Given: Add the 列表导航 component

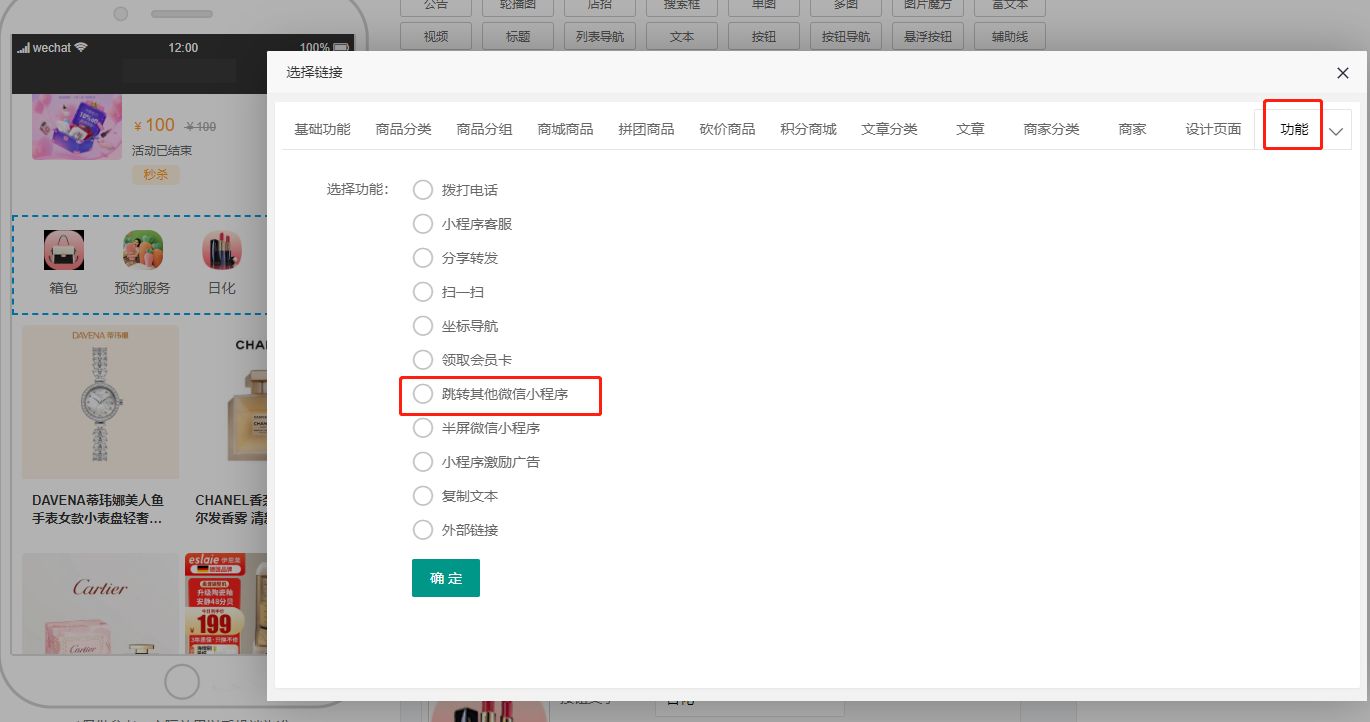Looking at the screenshot, I should pos(600,37).
